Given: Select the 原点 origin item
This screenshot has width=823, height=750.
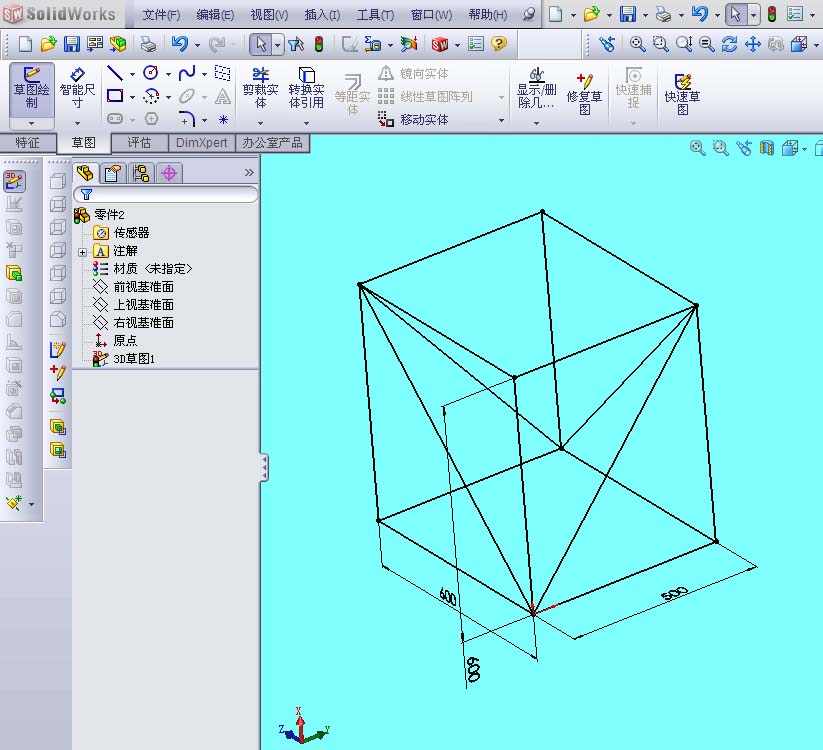Looking at the screenshot, I should (115, 340).
